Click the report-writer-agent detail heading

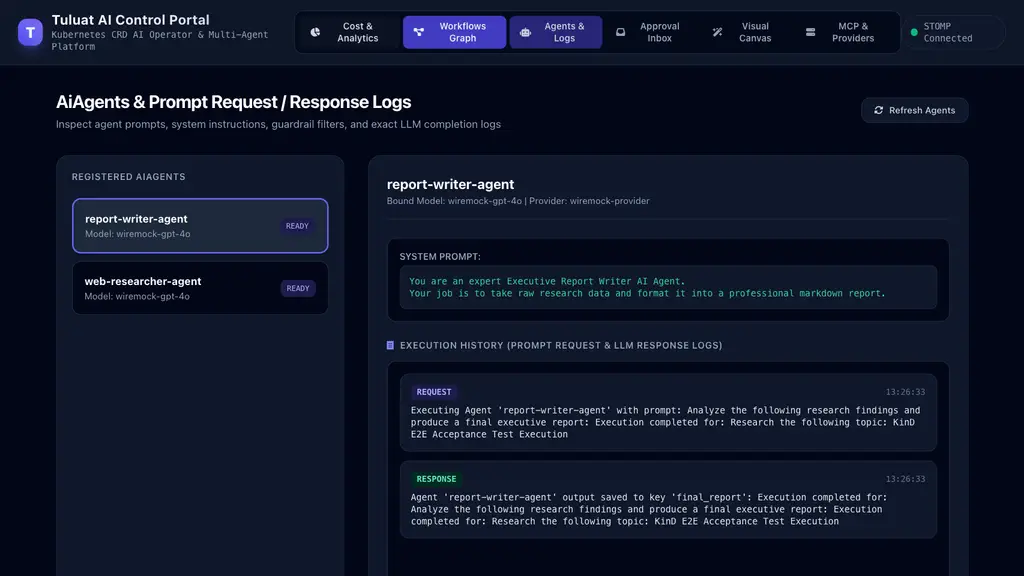451,184
